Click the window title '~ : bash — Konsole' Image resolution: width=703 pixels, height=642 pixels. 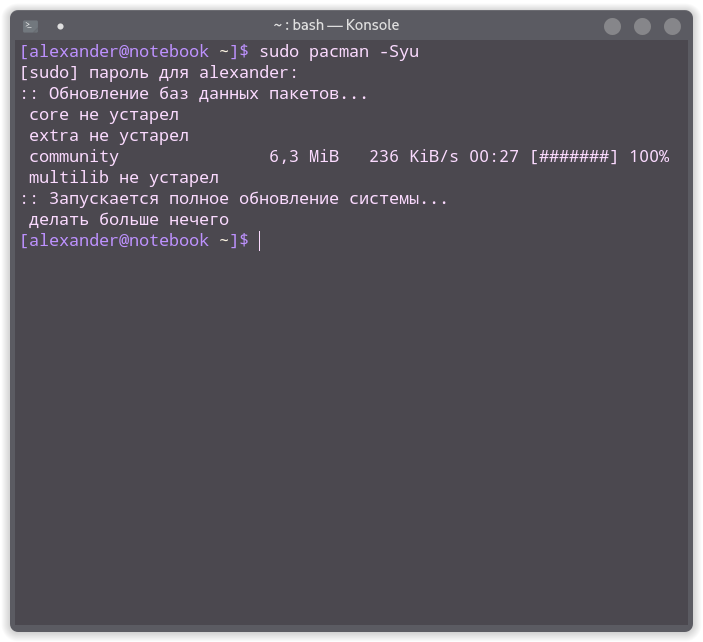(x=336, y=25)
